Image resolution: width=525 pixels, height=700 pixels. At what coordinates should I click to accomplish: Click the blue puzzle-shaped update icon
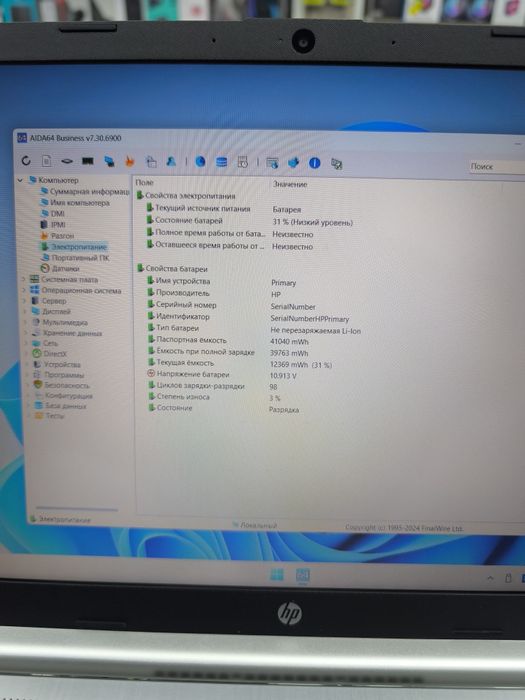293,163
